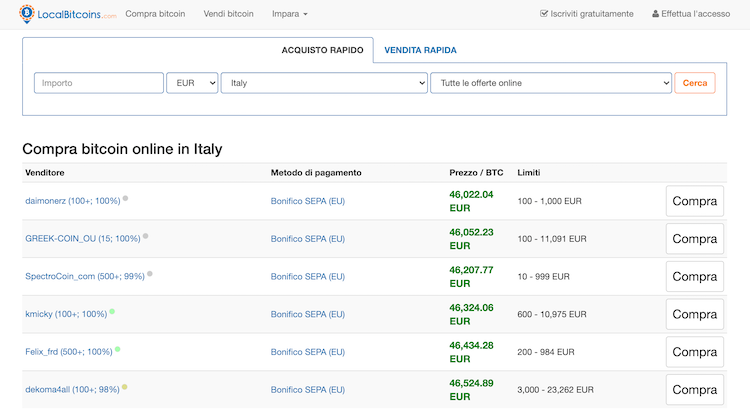
Task: Open the Tutte le offerte online dropdown
Action: 551,83
